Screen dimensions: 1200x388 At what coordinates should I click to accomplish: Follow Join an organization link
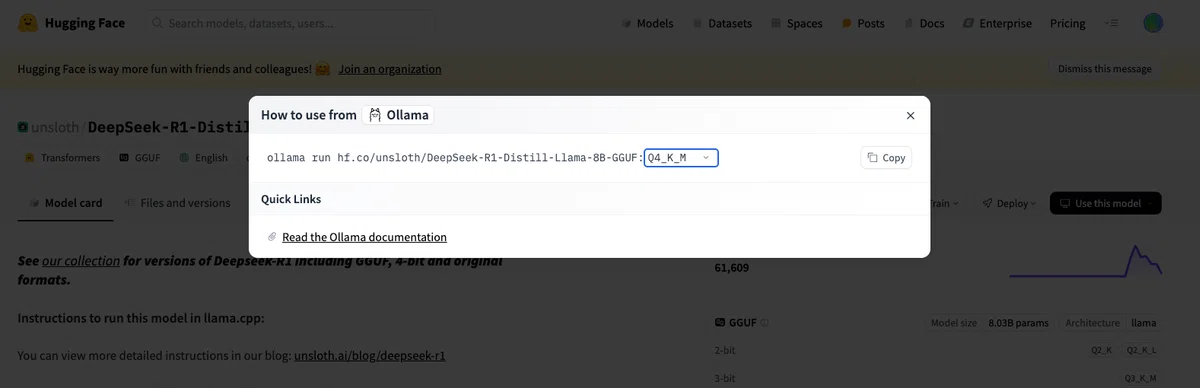pos(389,69)
